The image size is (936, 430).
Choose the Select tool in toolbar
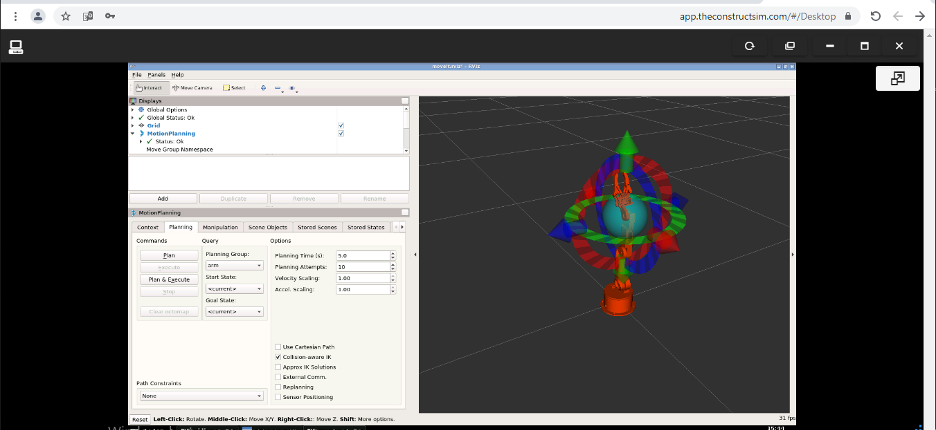tap(234, 88)
